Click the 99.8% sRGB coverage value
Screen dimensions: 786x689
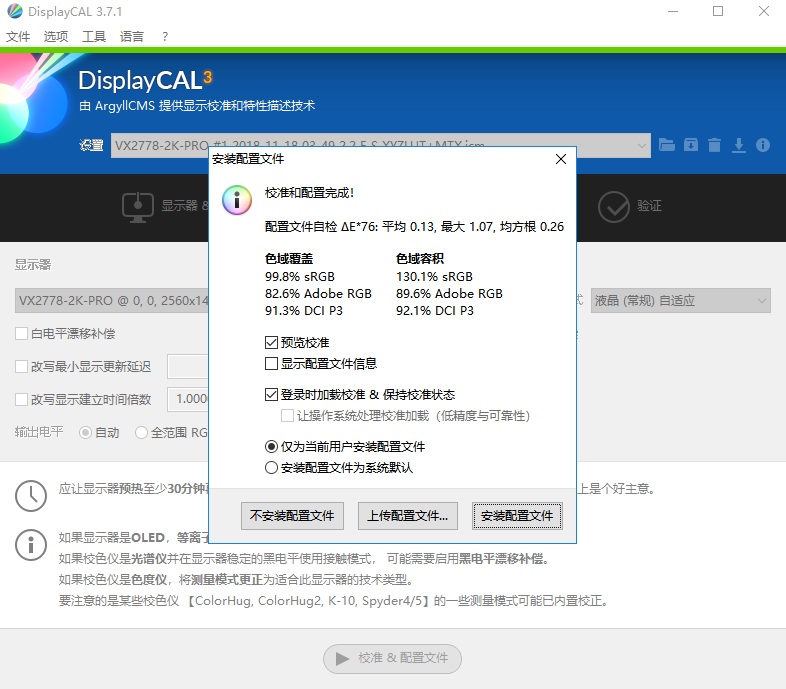[x=300, y=276]
